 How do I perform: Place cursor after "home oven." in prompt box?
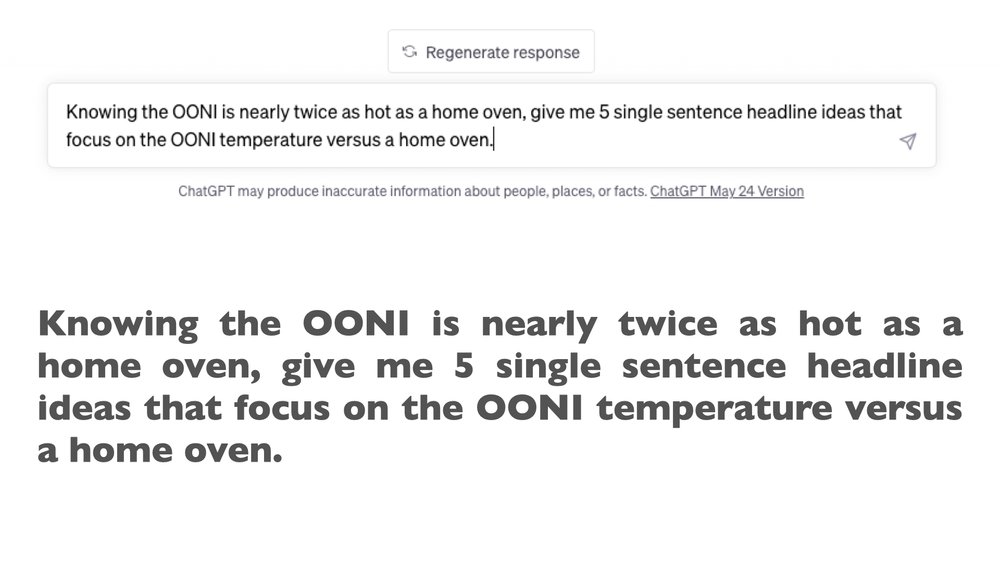[x=494, y=140]
